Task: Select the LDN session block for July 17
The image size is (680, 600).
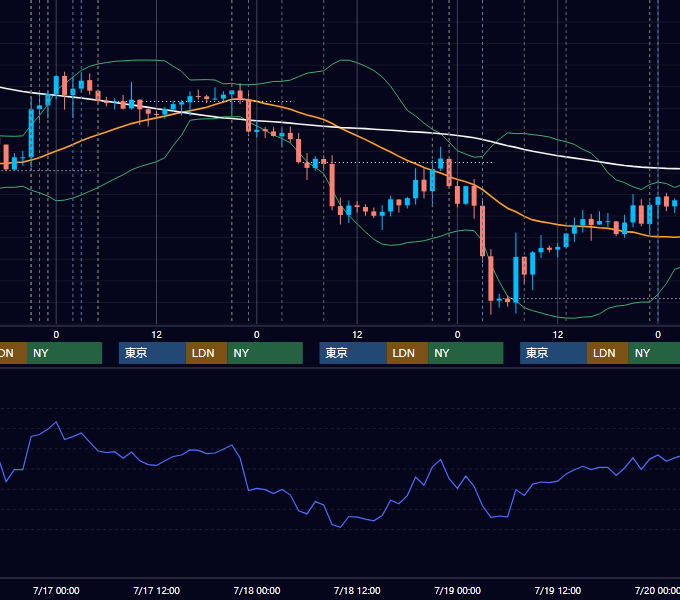Action: click(x=206, y=353)
